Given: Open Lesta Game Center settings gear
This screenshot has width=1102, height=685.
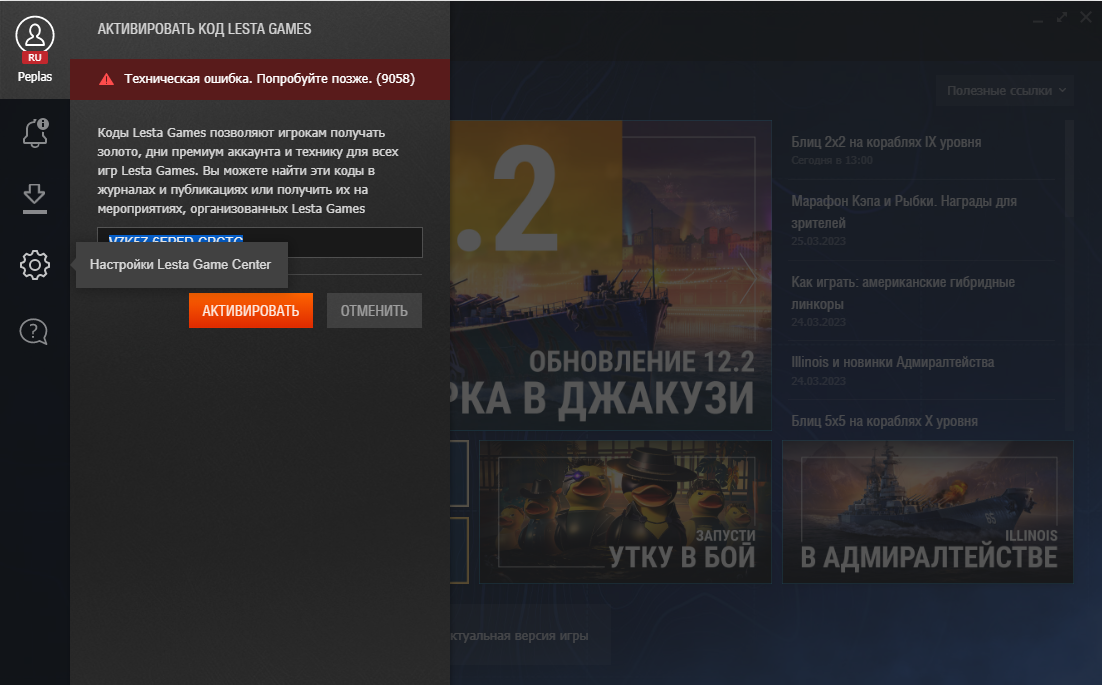Looking at the screenshot, I should pyautogui.click(x=35, y=265).
